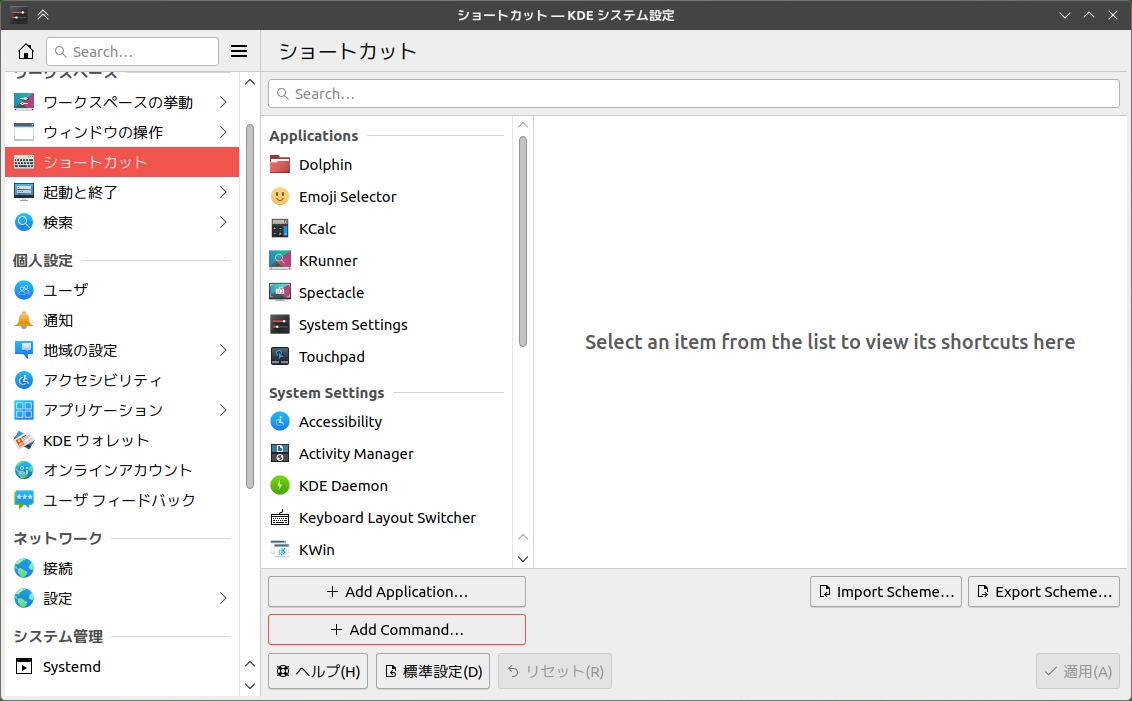Image resolution: width=1132 pixels, height=701 pixels.
Task: Click the Systemd terminal icon
Action: coord(24,666)
